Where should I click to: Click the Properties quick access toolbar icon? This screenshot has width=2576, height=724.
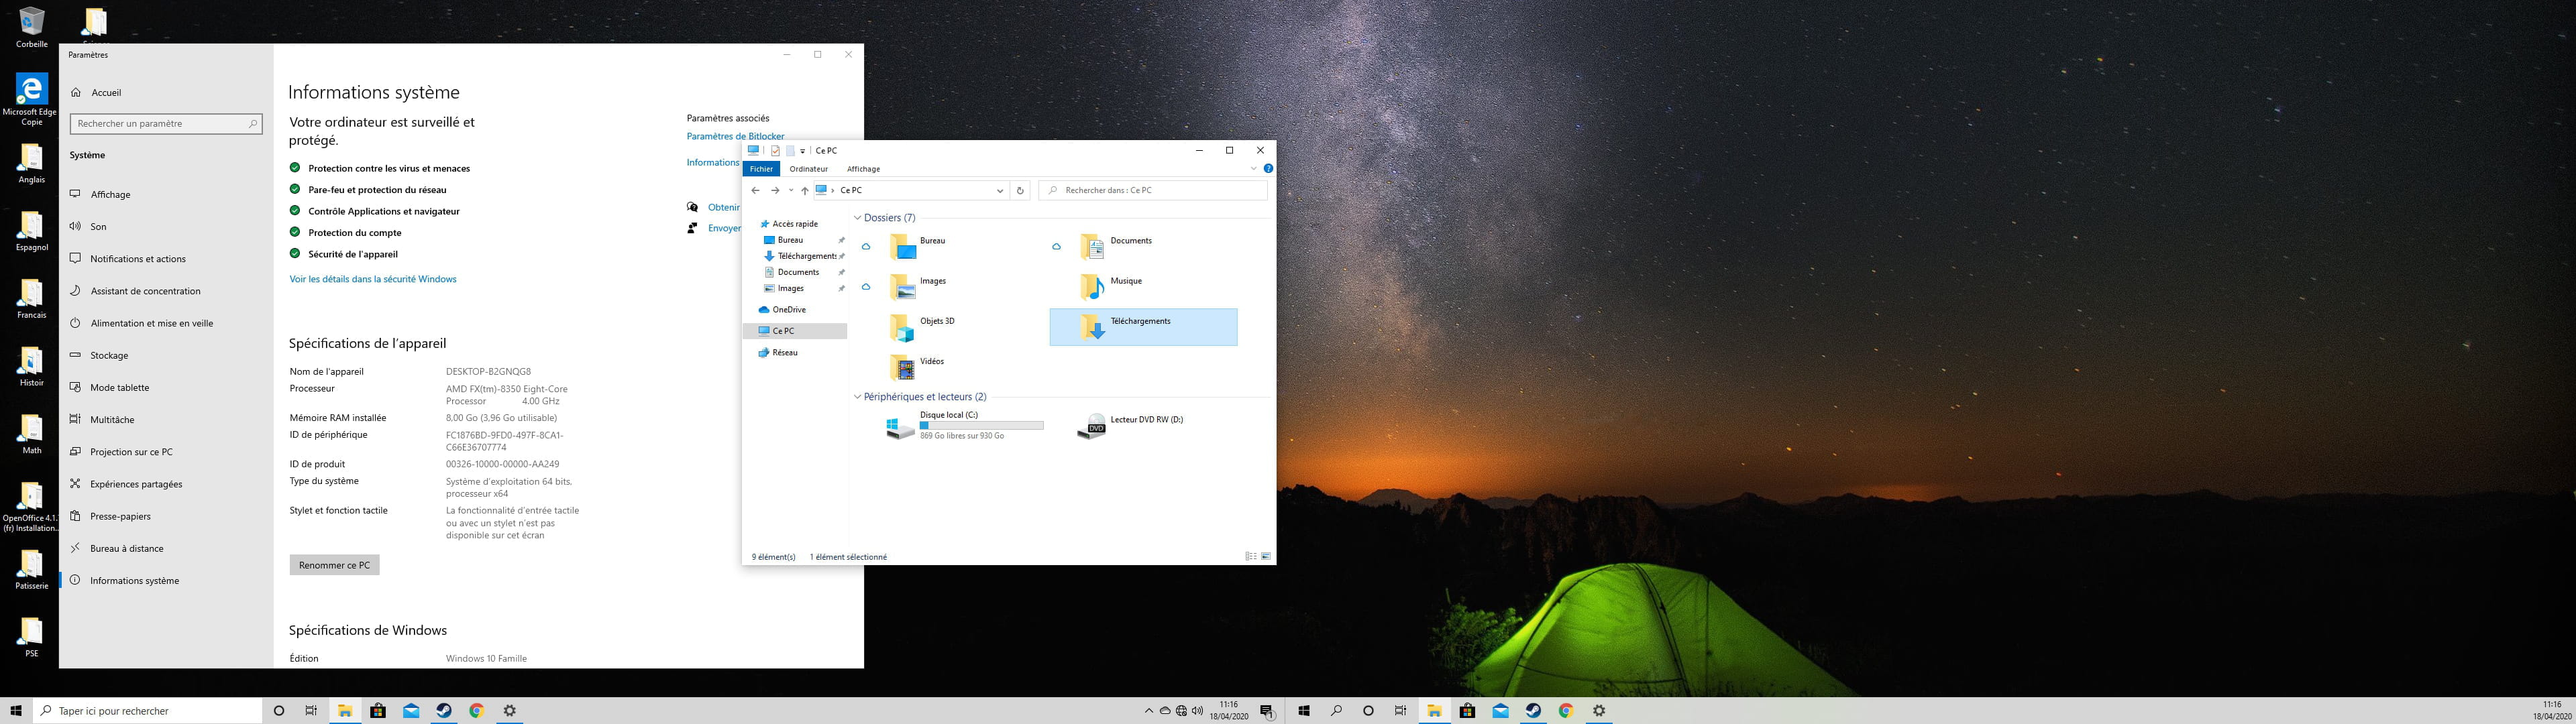[775, 151]
